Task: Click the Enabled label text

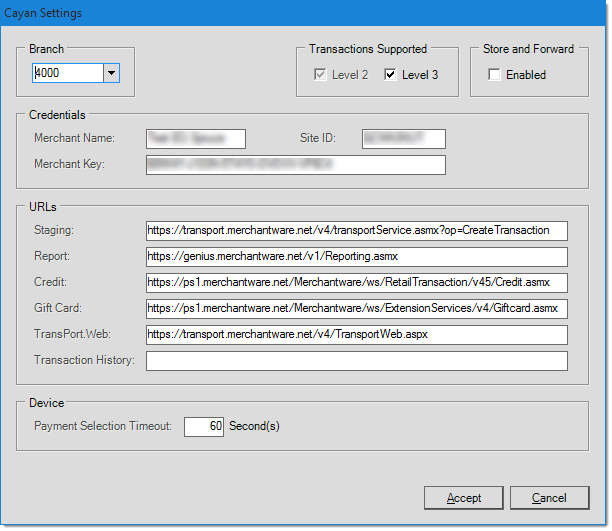Action: pos(526,75)
